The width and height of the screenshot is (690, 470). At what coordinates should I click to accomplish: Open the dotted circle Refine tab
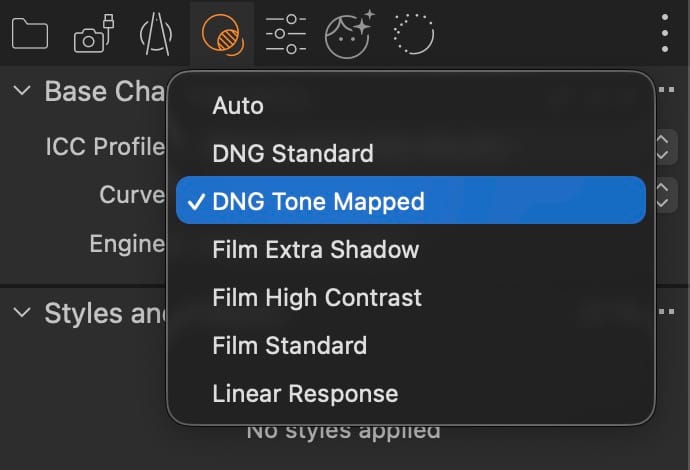point(414,35)
